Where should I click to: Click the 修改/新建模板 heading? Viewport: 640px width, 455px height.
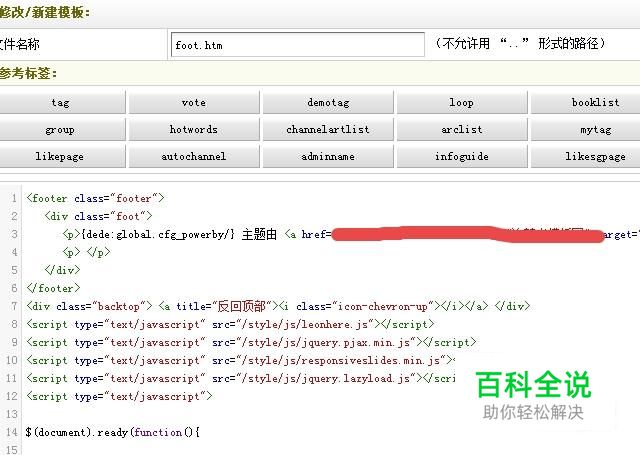pyautogui.click(x=45, y=12)
